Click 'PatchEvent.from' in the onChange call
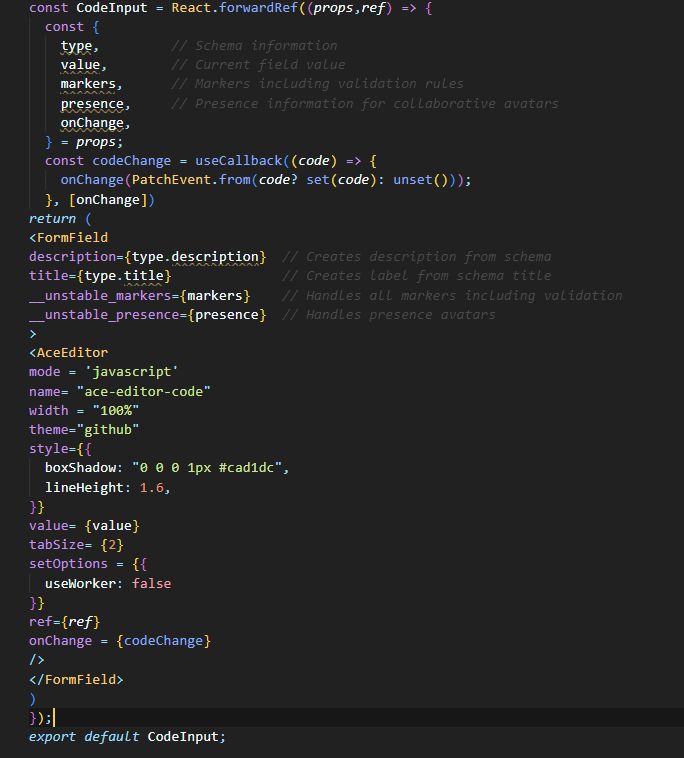This screenshot has width=684, height=758. pos(191,180)
